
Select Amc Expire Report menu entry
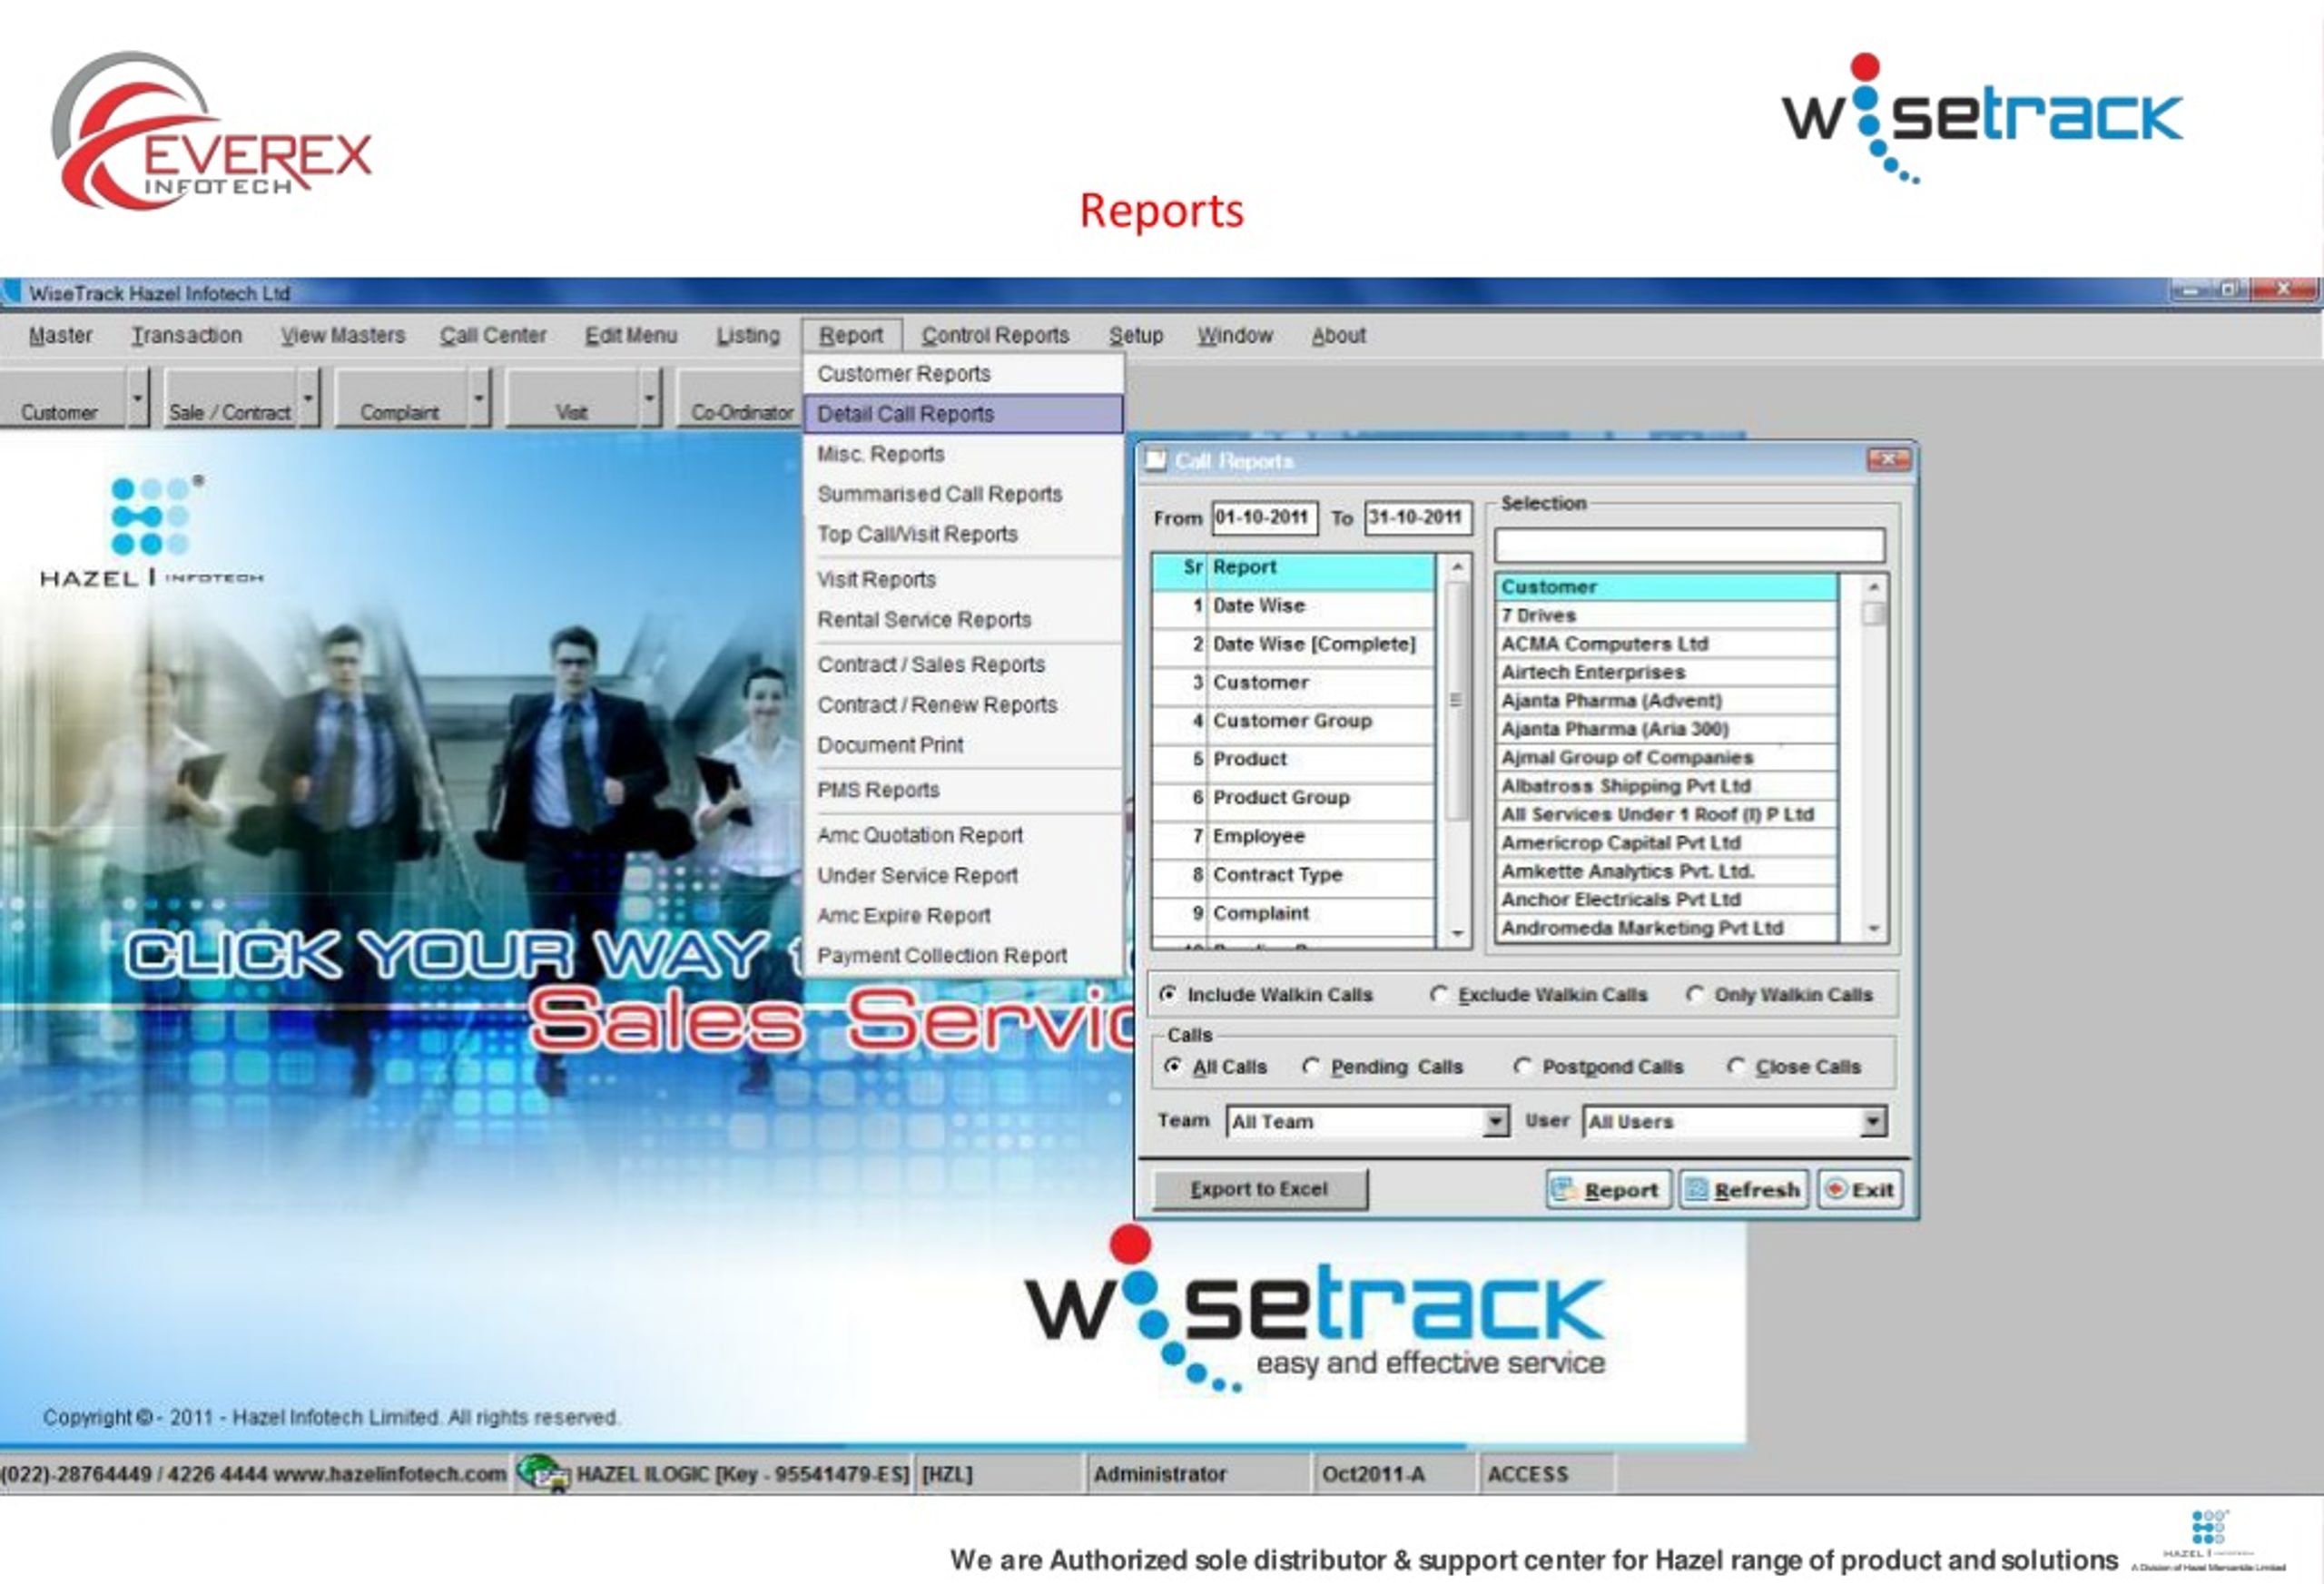click(x=963, y=915)
